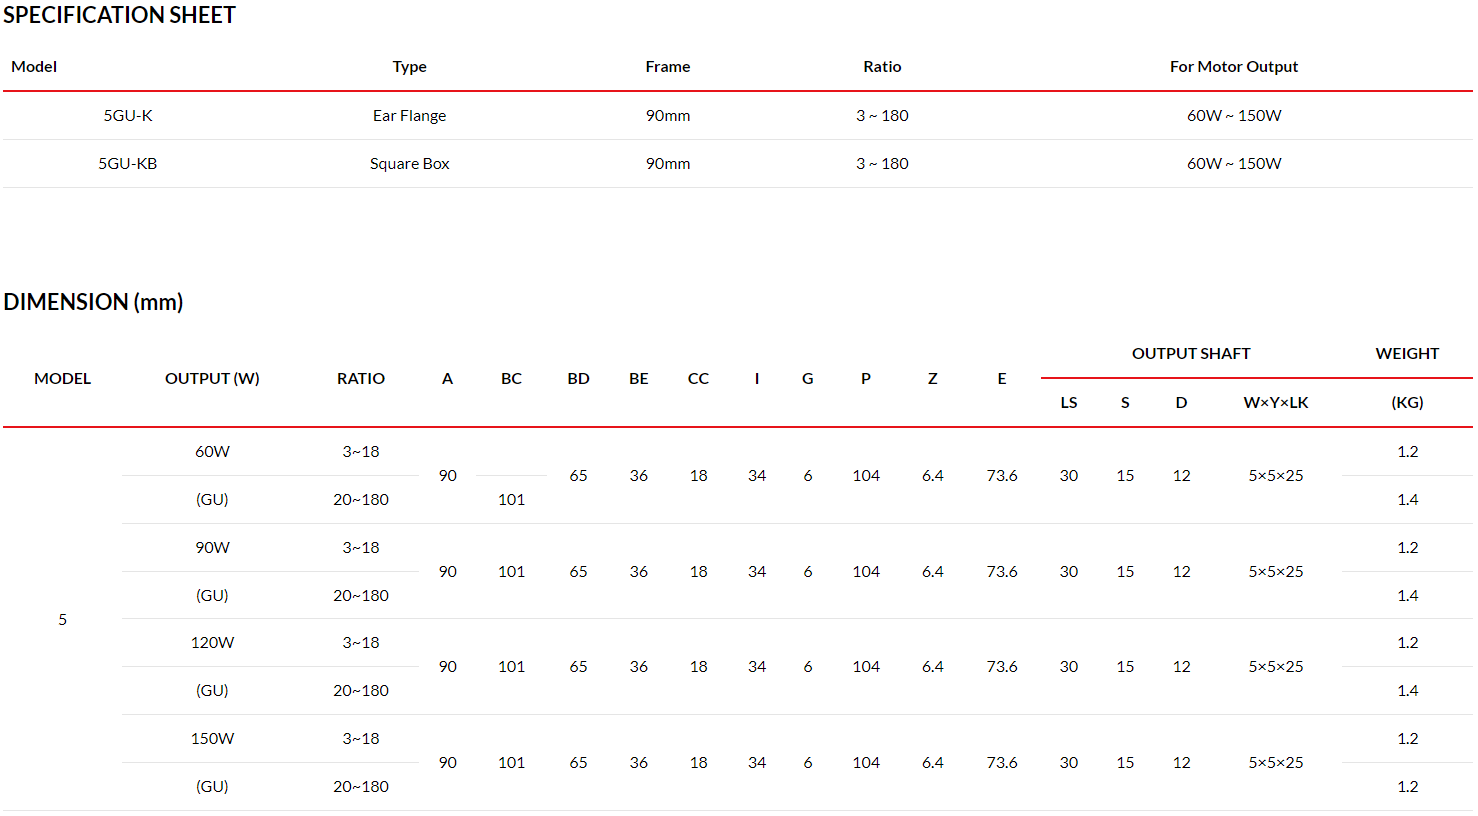The height and width of the screenshot is (816, 1478).
Task: Click the 60W output cell in dimension table
Action: pos(212,452)
